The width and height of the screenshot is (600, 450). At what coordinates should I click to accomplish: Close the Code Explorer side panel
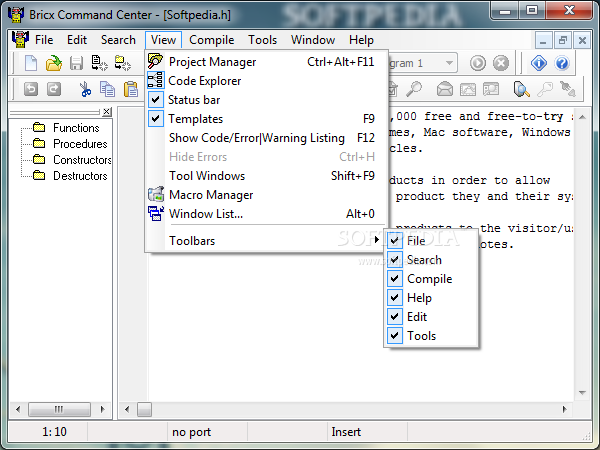pyautogui.click(x=107, y=111)
